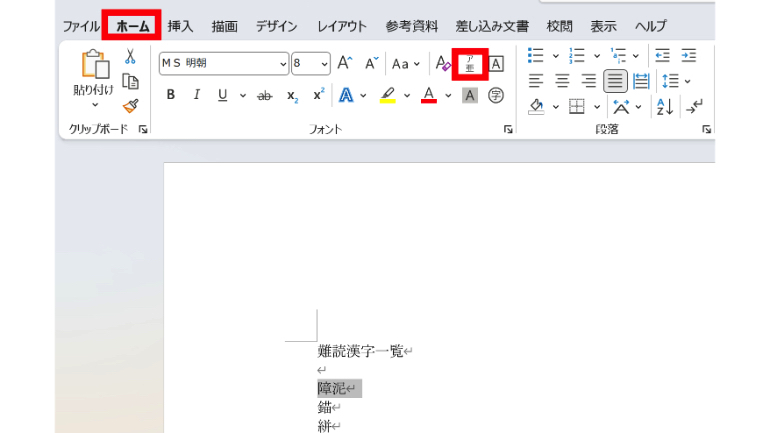Apply the Character Border icon

[x=496, y=64]
